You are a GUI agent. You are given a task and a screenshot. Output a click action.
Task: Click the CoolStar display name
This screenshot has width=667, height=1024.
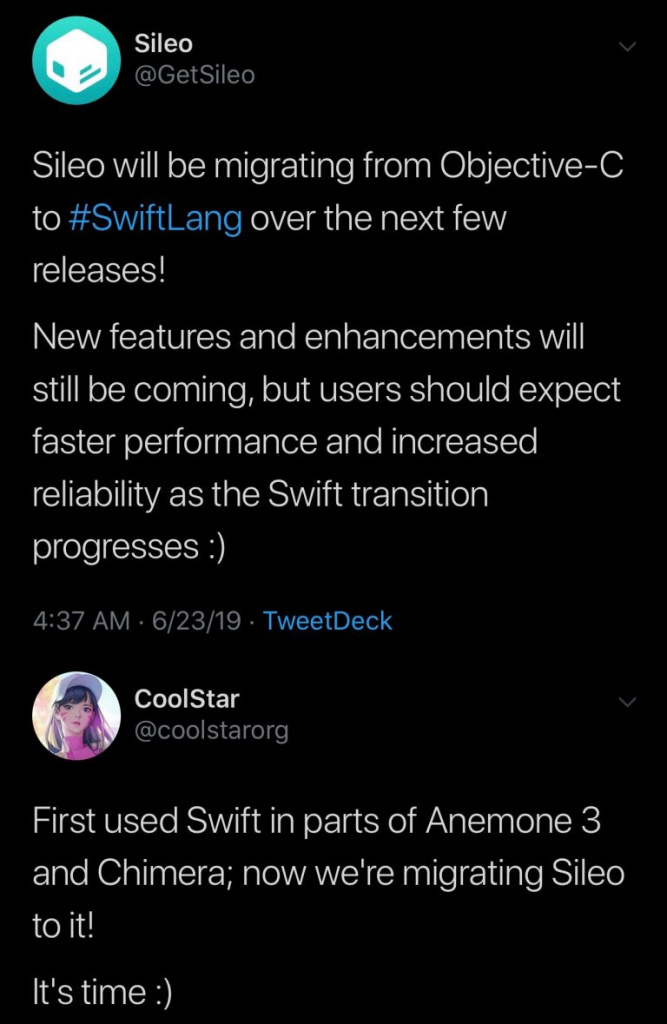click(x=187, y=698)
